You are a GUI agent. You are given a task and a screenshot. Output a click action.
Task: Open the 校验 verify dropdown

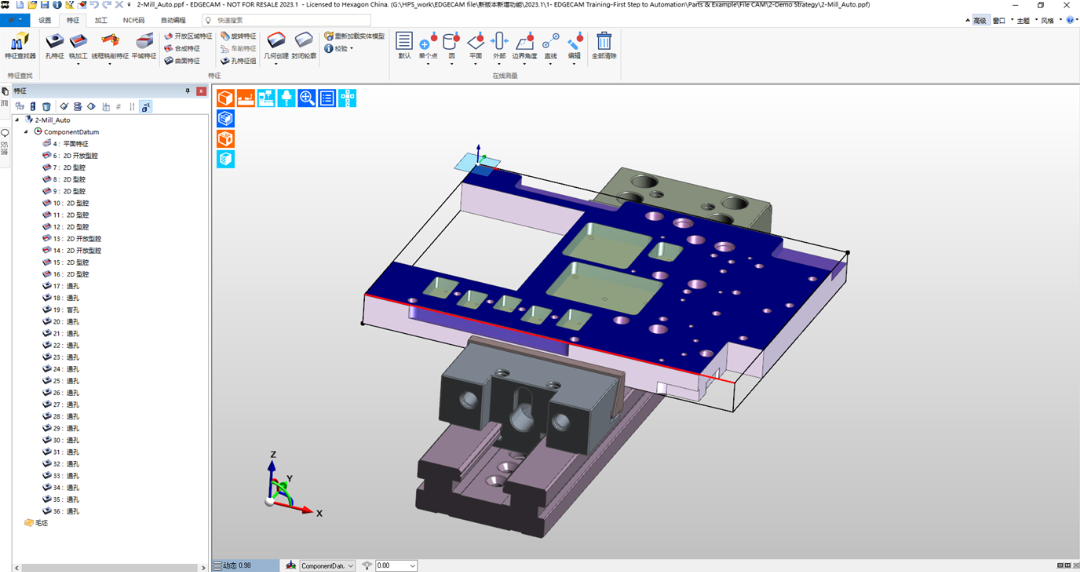(338, 48)
